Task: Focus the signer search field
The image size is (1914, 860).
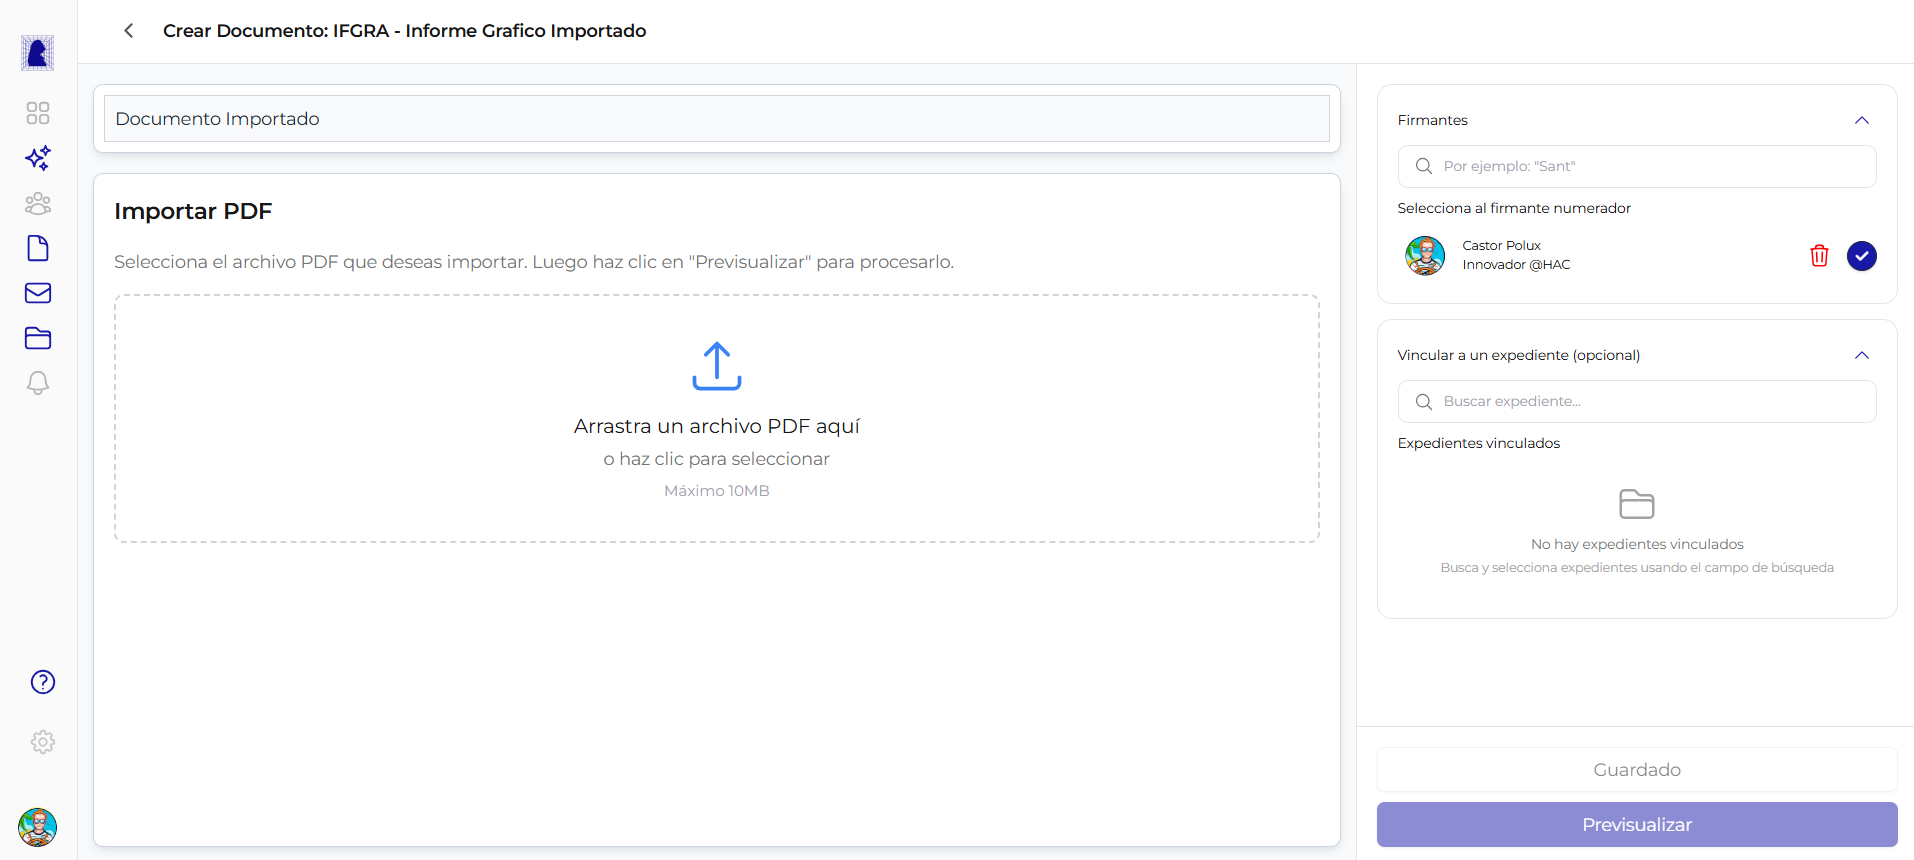Action: point(1650,166)
